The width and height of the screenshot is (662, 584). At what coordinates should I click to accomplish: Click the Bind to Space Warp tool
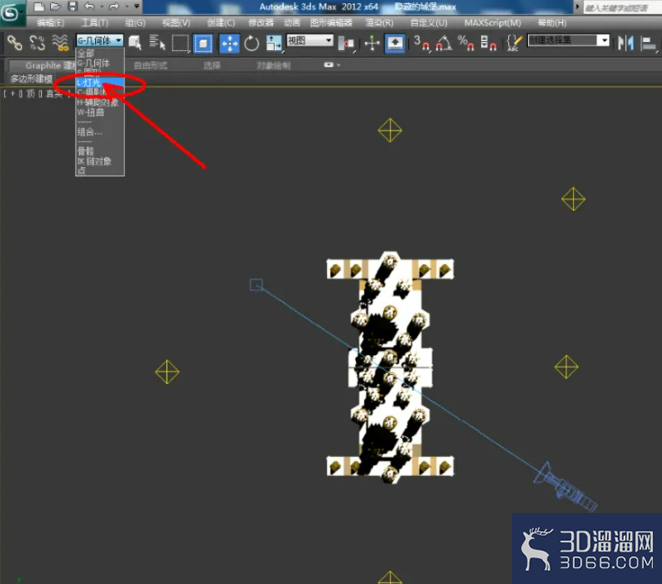[60, 43]
